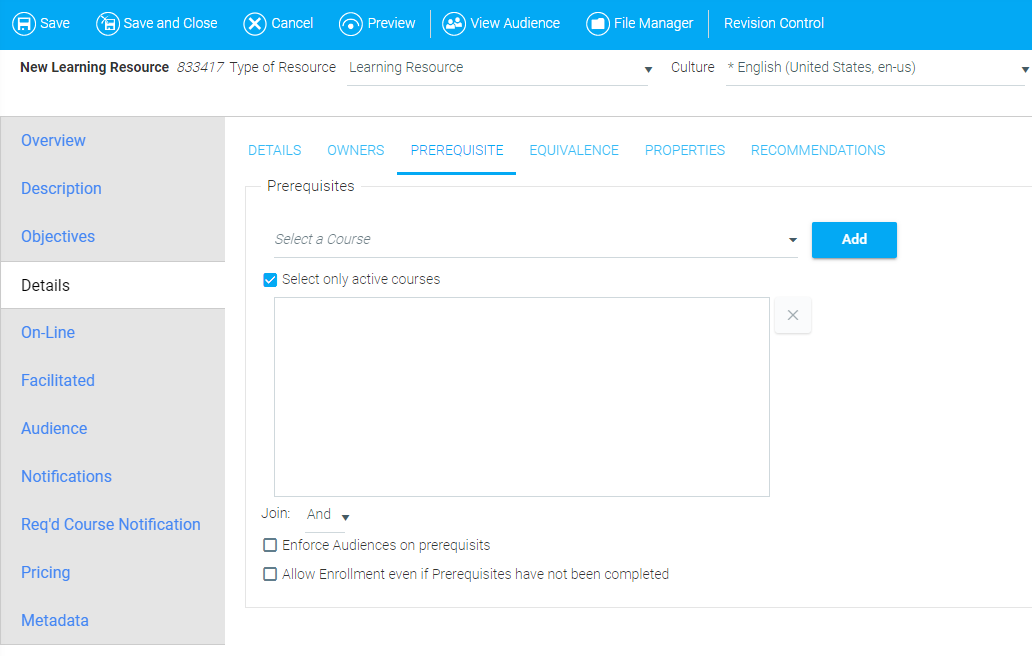Uncheck Select only active courses
The width and height of the screenshot is (1032, 656).
[x=270, y=280]
